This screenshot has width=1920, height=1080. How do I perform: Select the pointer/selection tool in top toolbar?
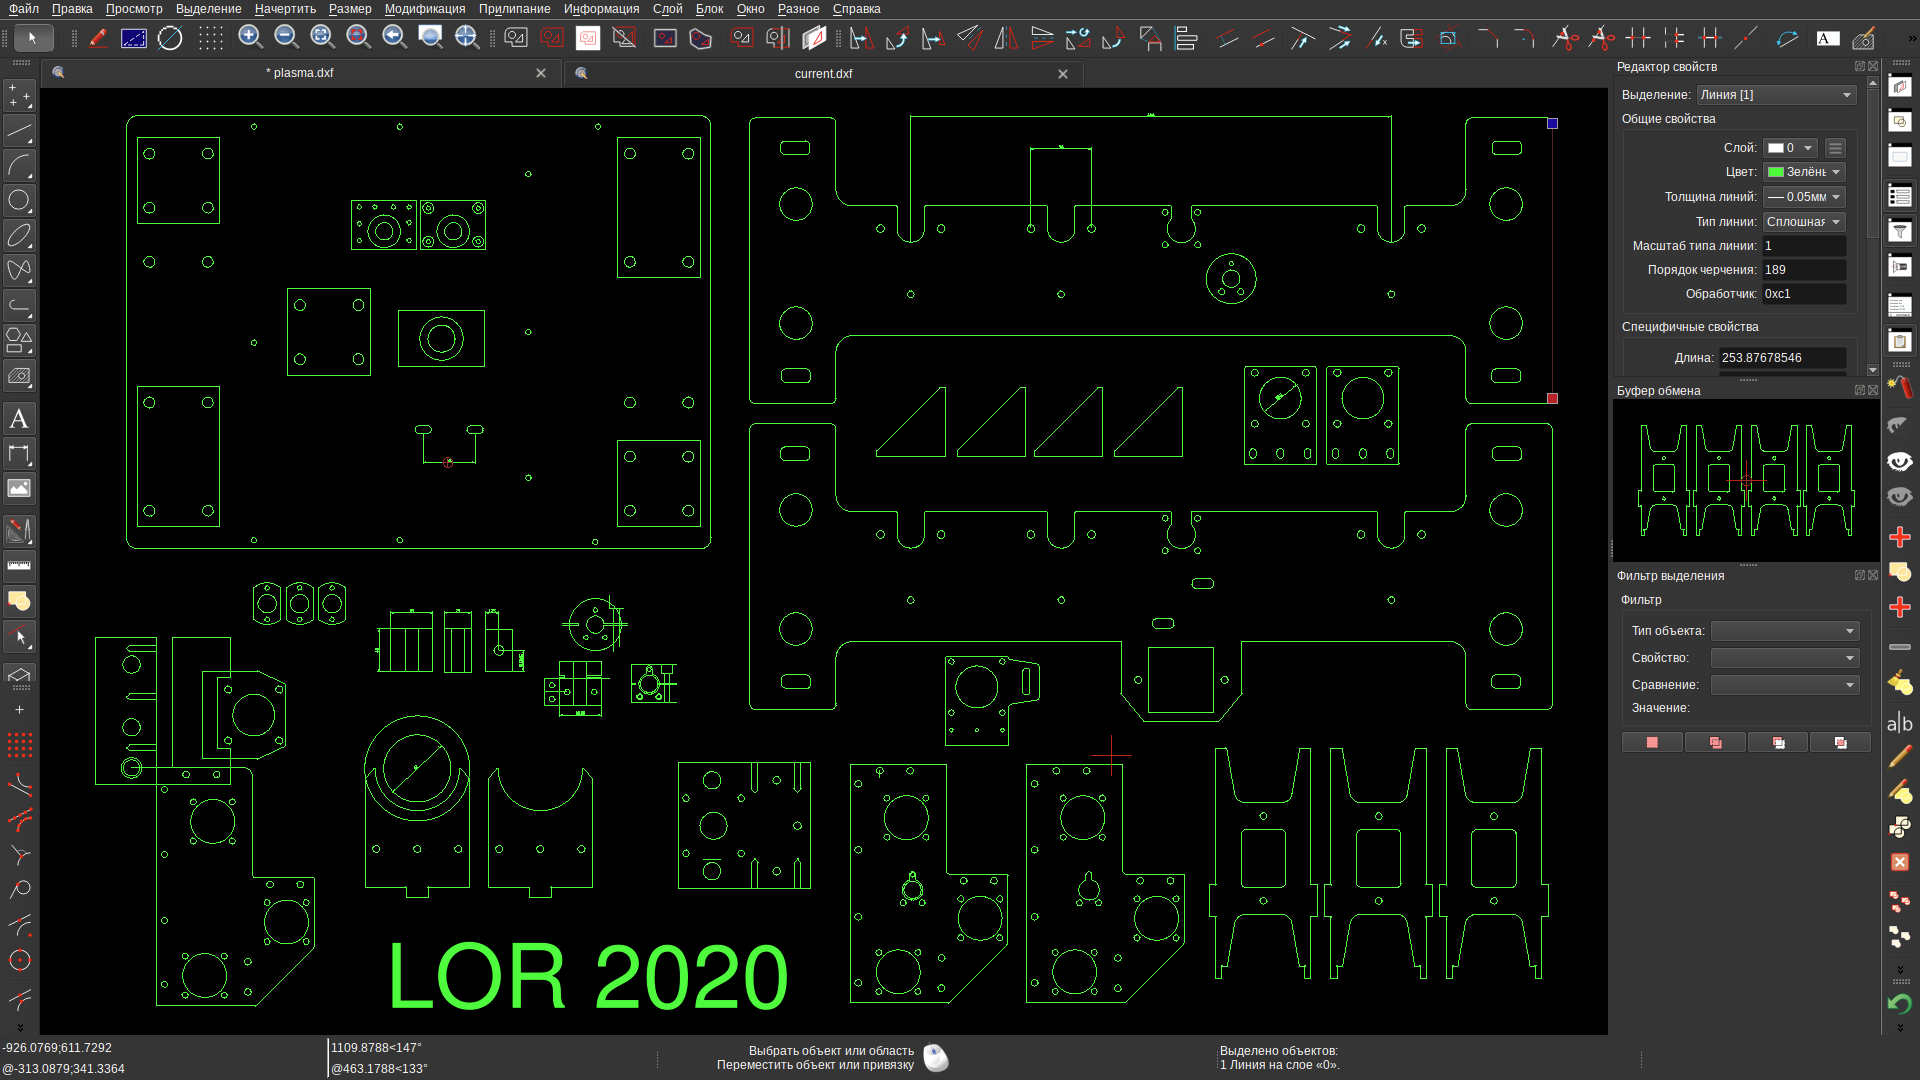[x=33, y=38]
